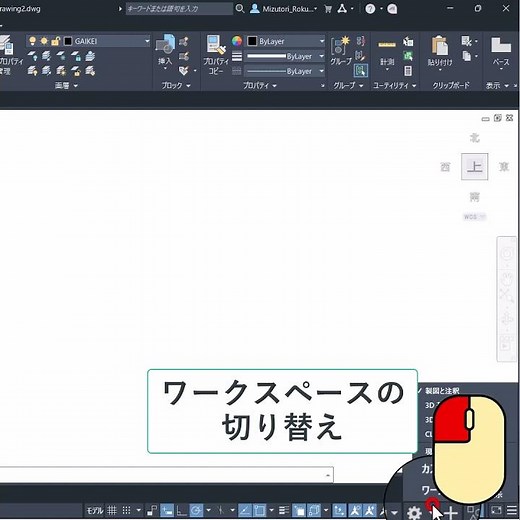The width and height of the screenshot is (520, 520).
Task: Click プロパティコピー match properties tool
Action: point(216,54)
